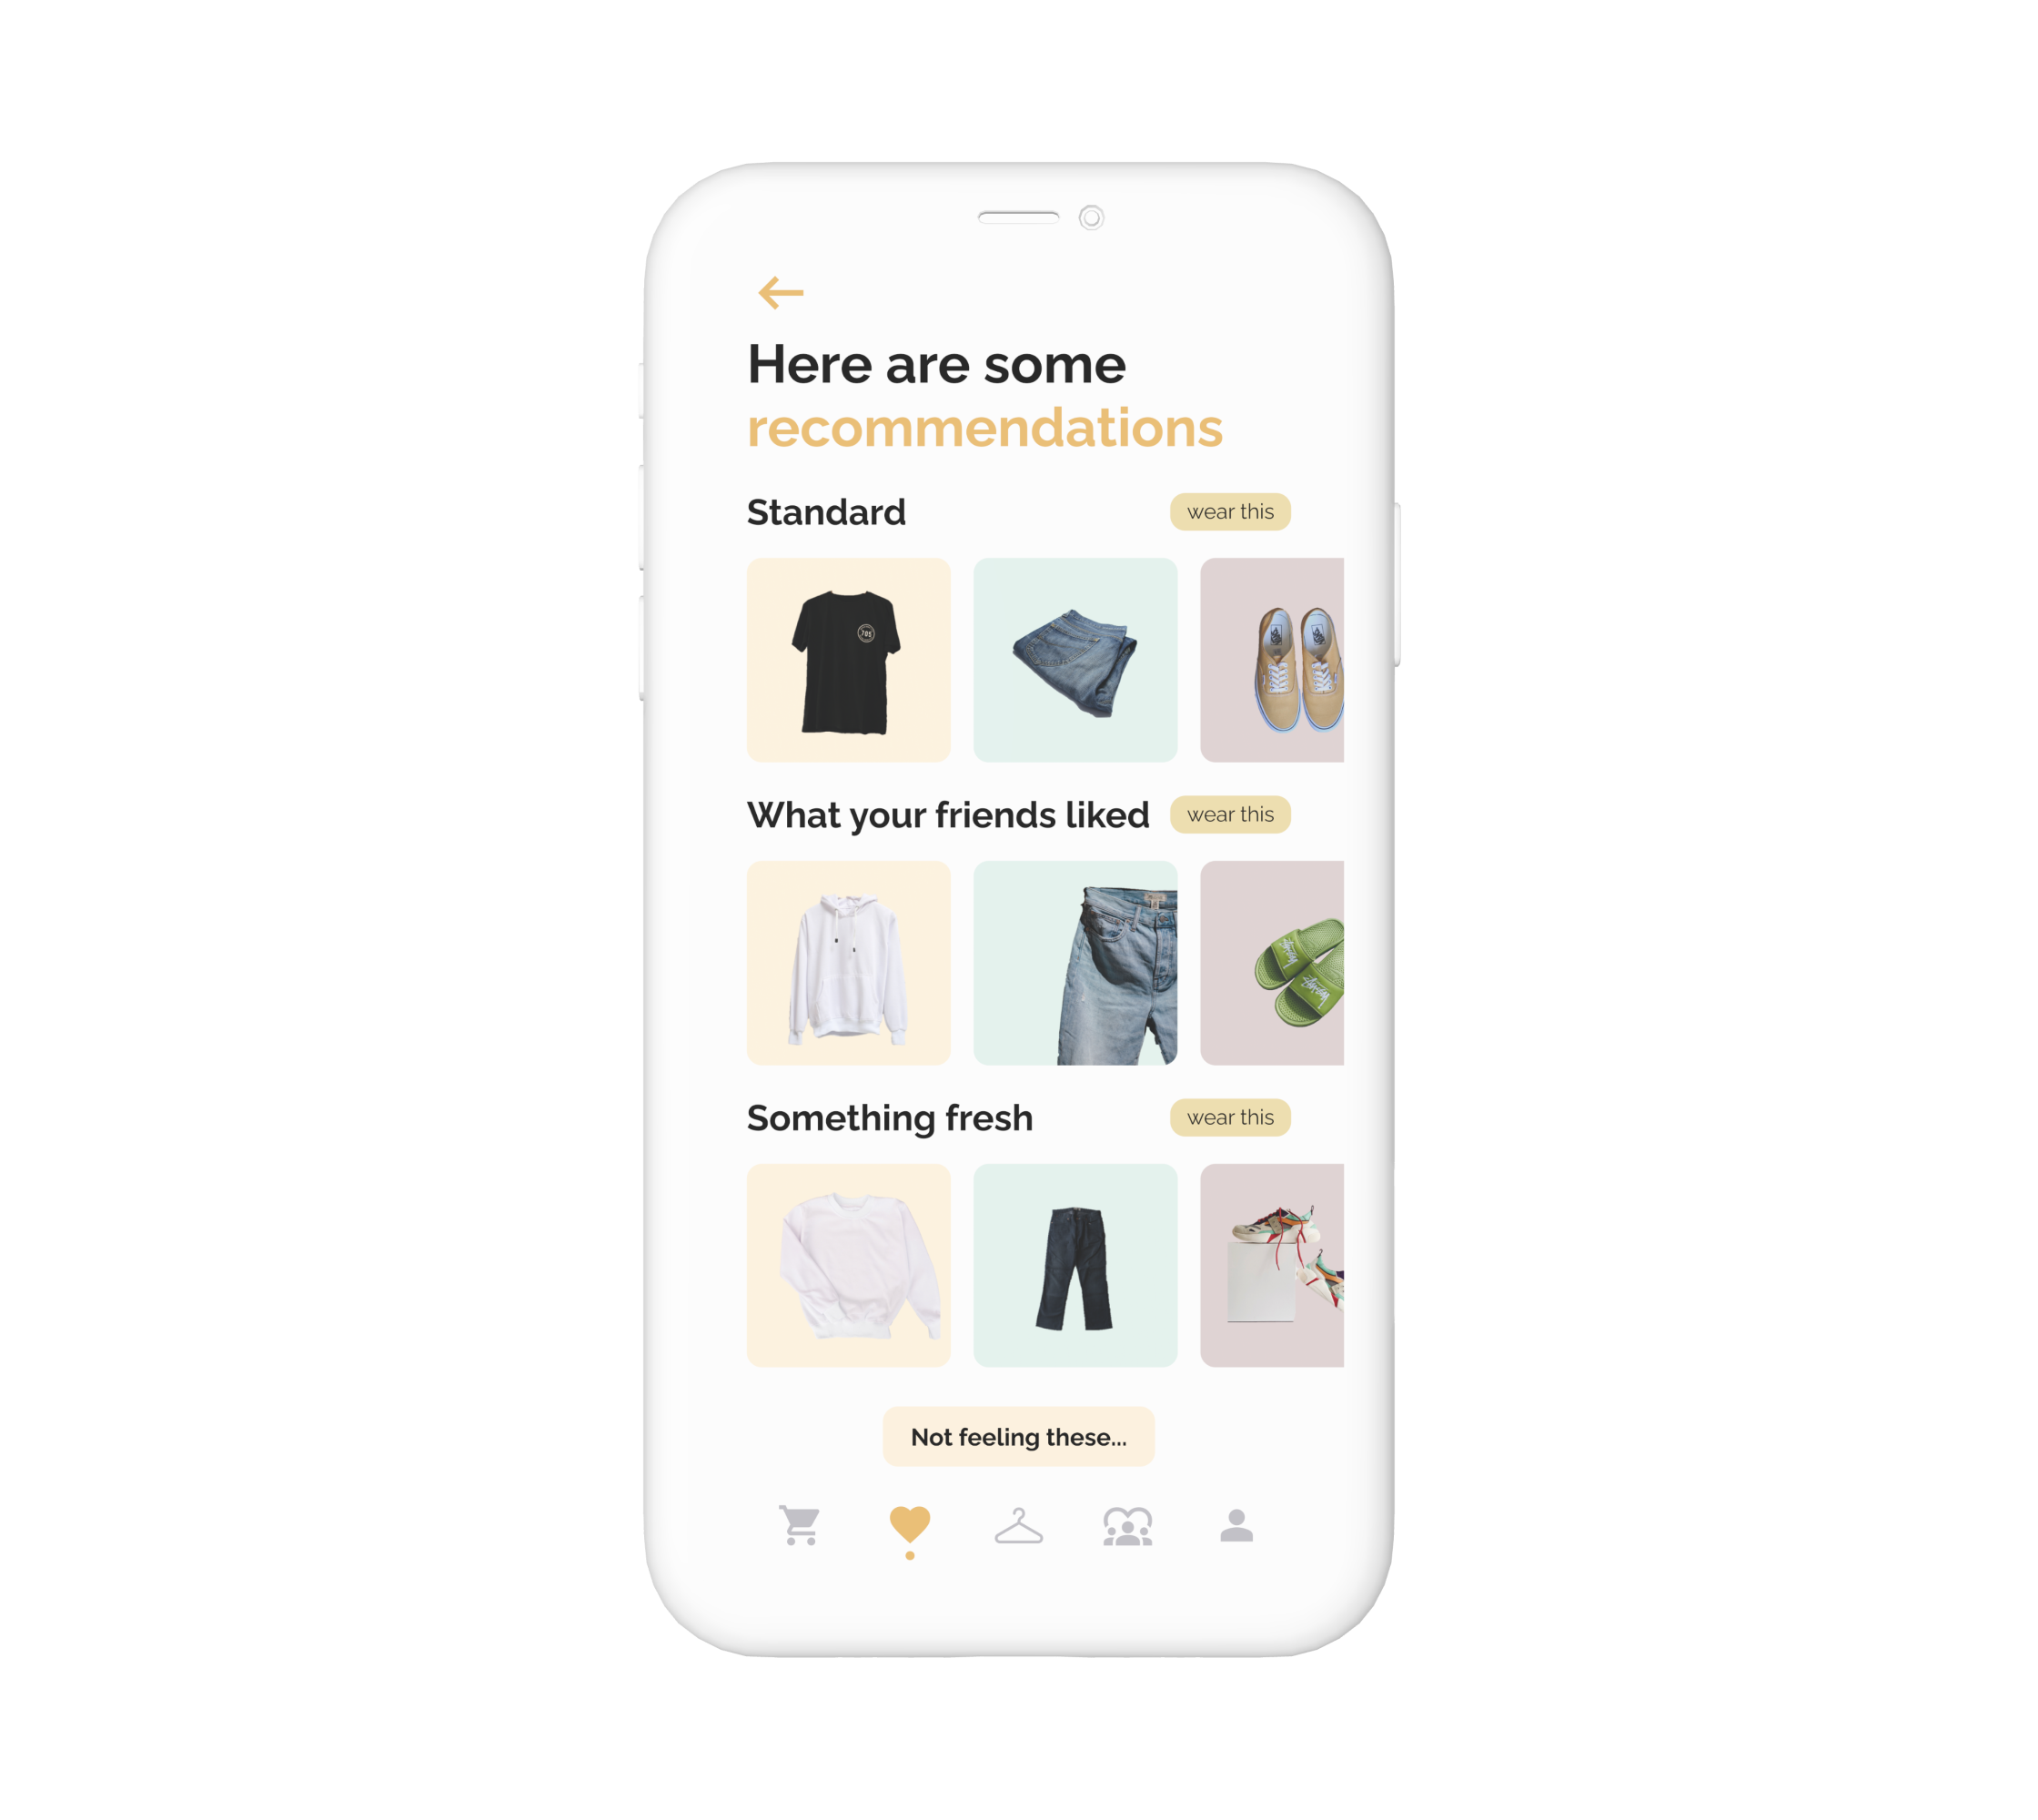This screenshot has height=1820, width=2038.
Task: Select the black t-shirt thumbnail
Action: 853,659
